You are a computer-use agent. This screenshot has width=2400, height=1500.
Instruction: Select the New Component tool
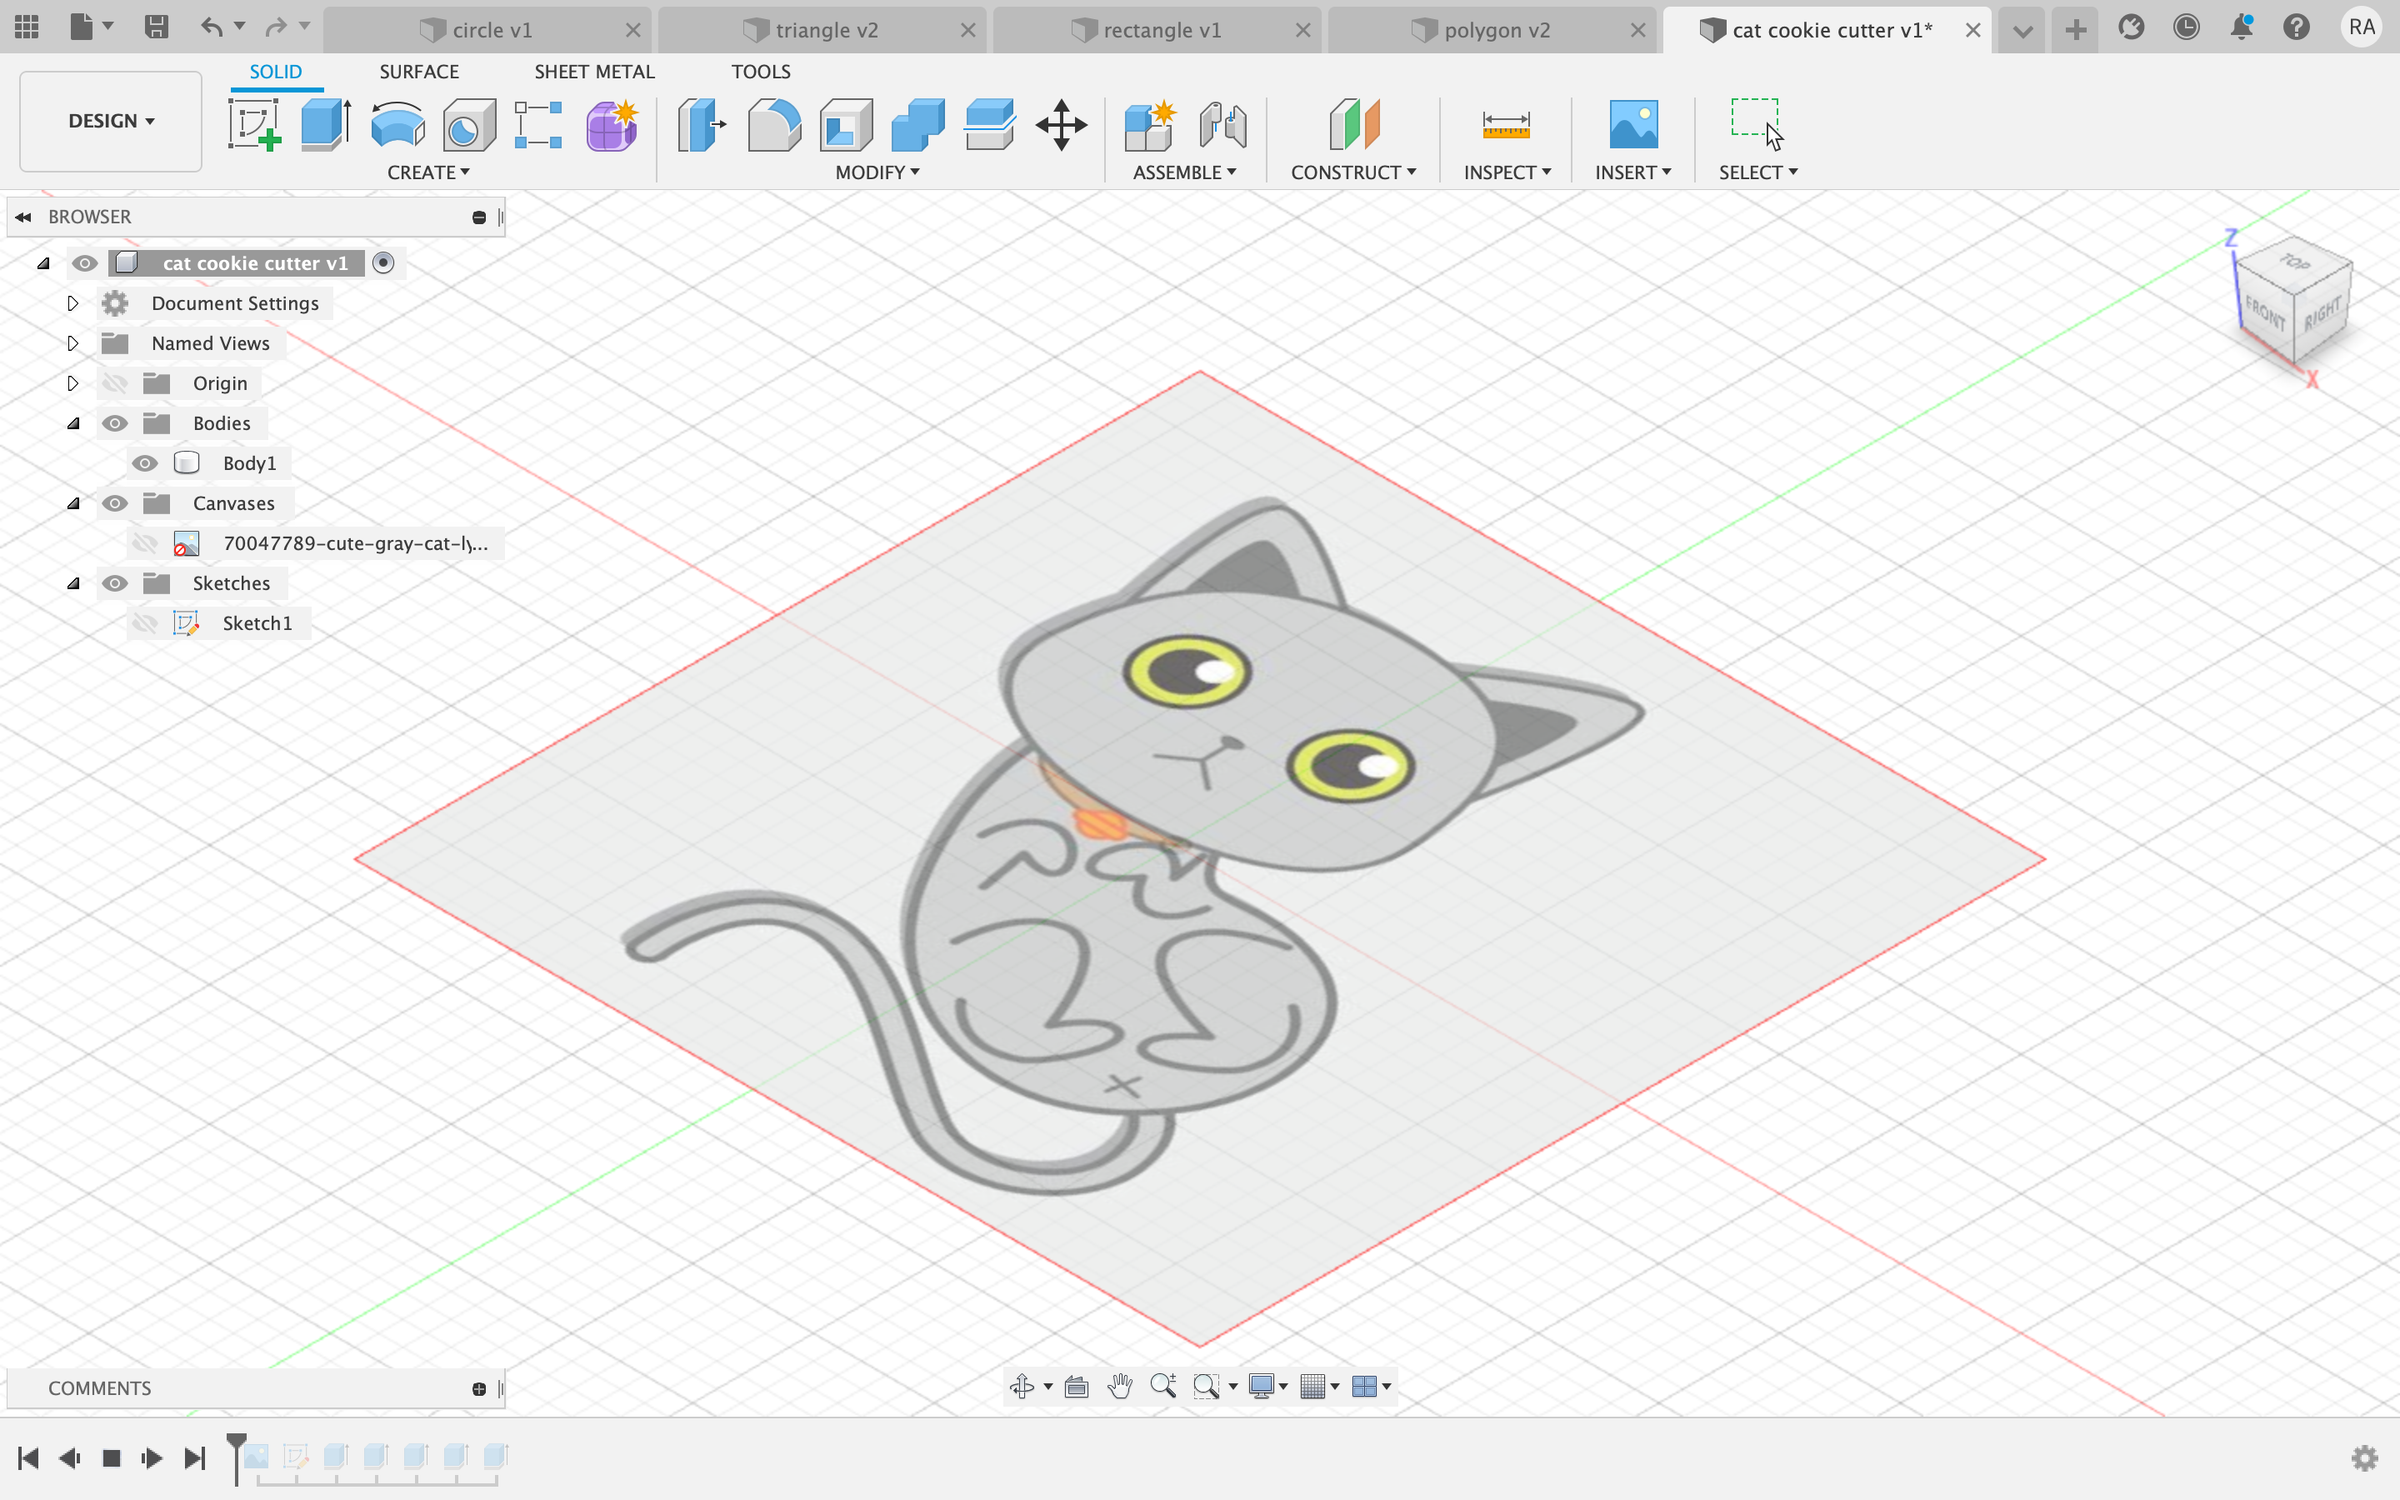[1149, 125]
